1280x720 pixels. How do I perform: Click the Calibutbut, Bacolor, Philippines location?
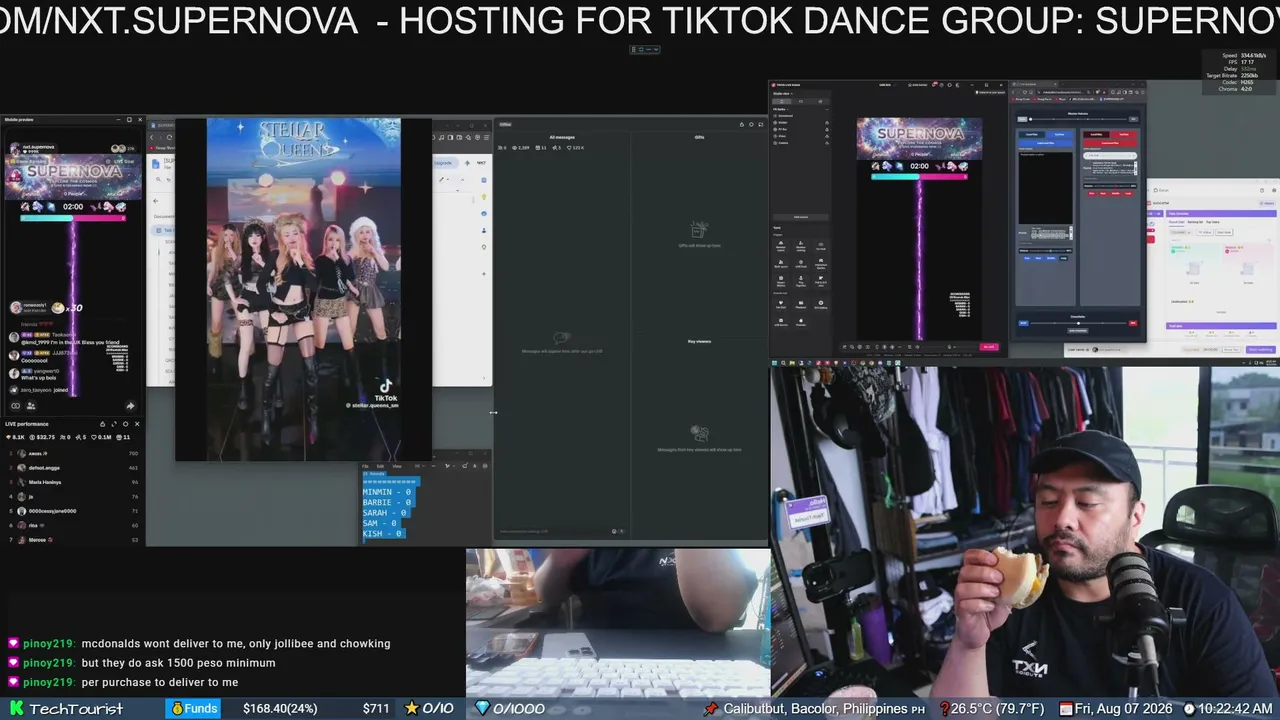816,708
